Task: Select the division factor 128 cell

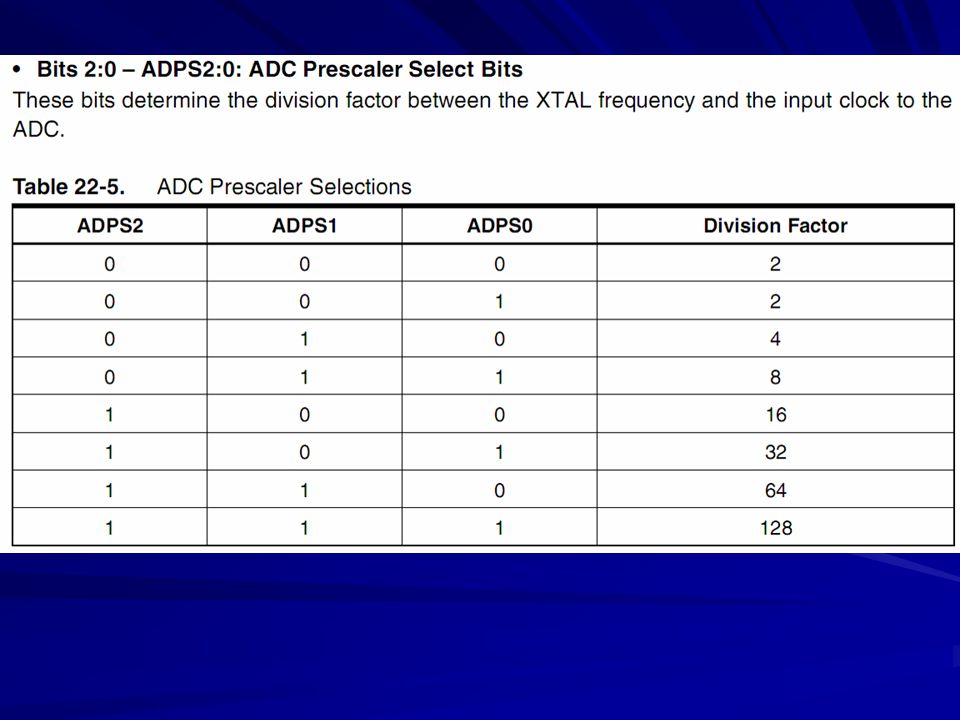Action: pyautogui.click(x=776, y=527)
